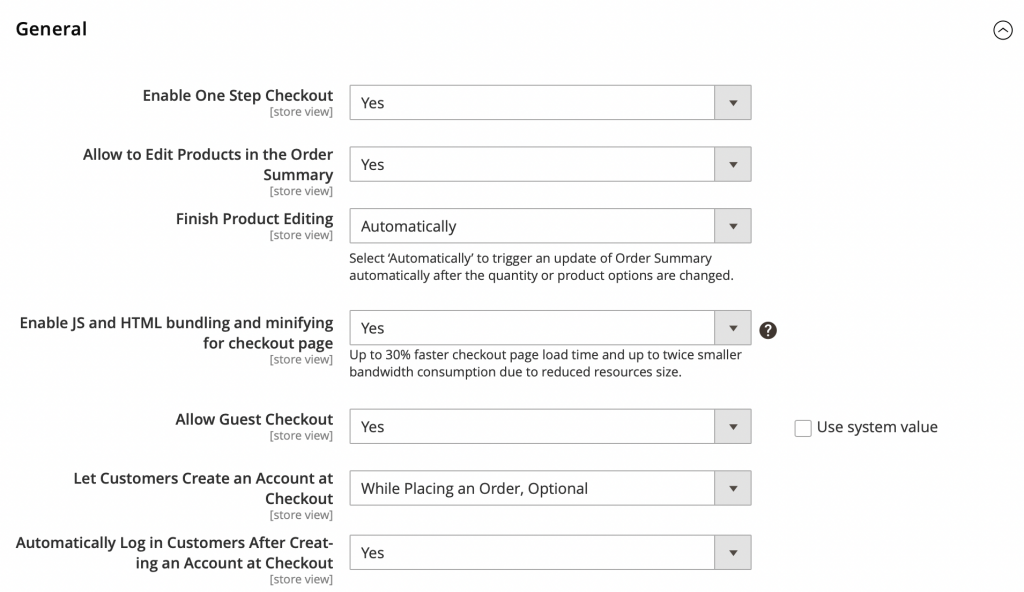Click the dropdown arrow on Finish Product Editing

pyautogui.click(x=733, y=226)
